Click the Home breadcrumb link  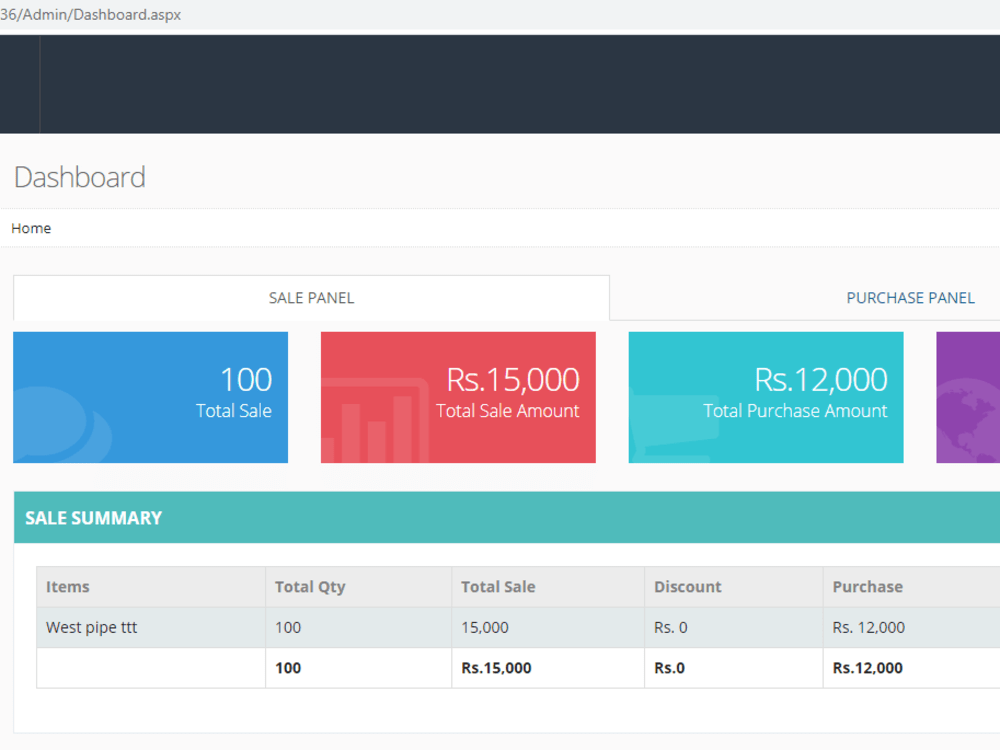tap(31, 228)
